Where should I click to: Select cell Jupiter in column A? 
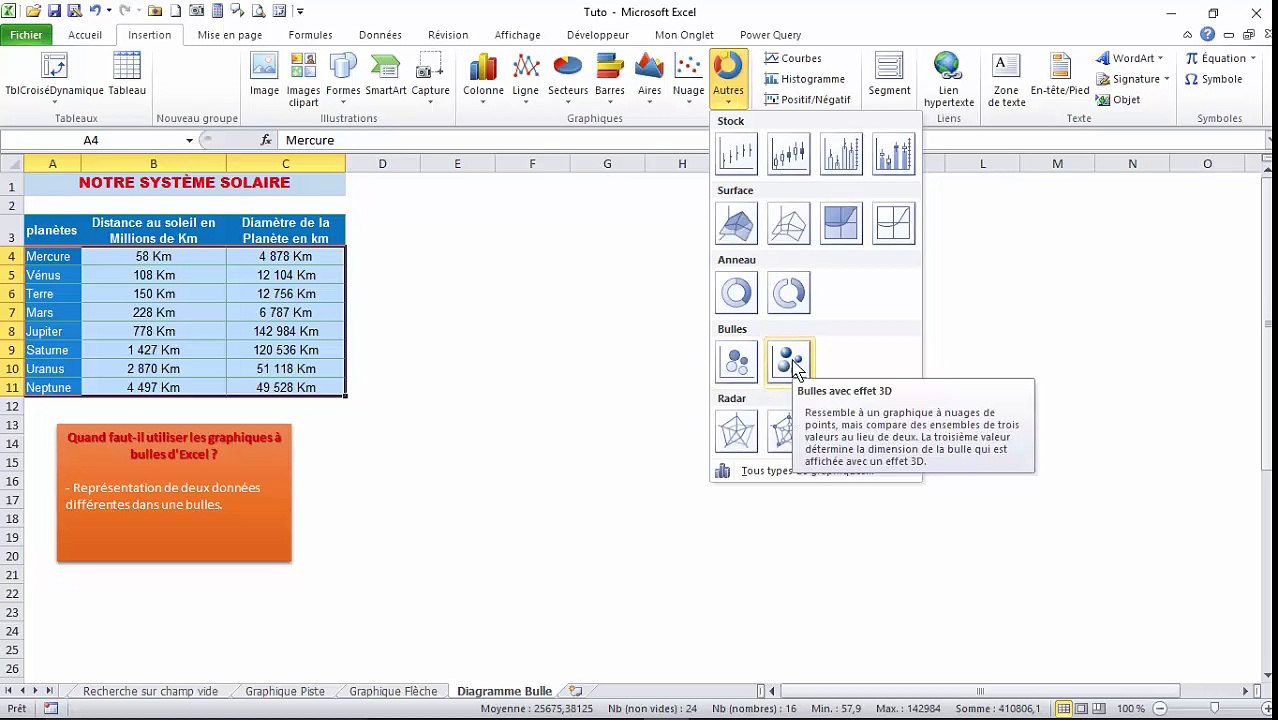(x=52, y=331)
